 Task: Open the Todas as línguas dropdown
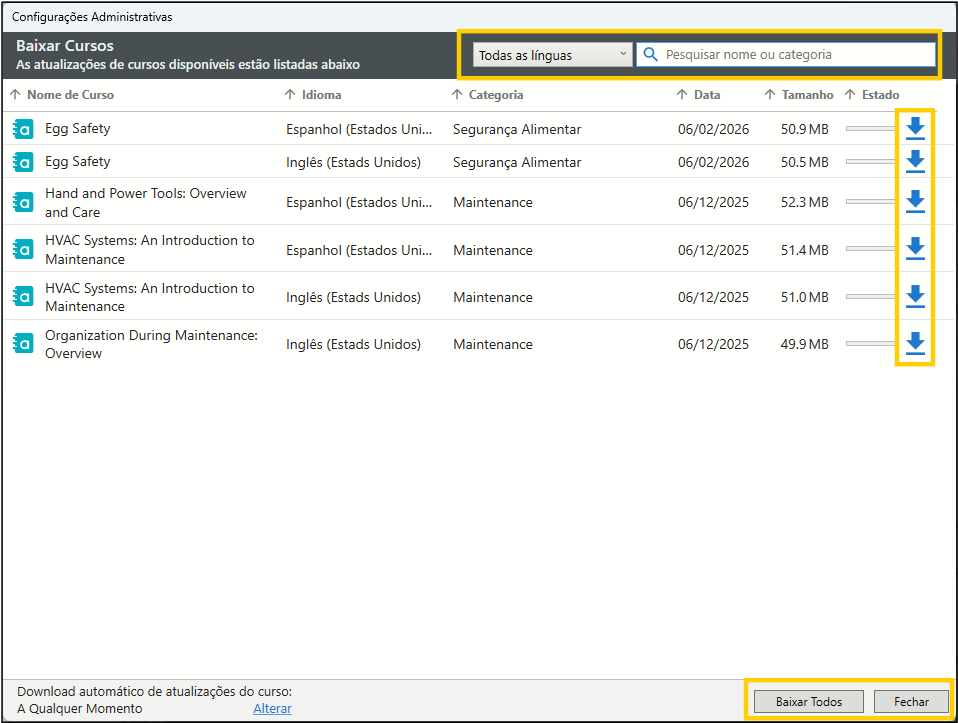[552, 55]
